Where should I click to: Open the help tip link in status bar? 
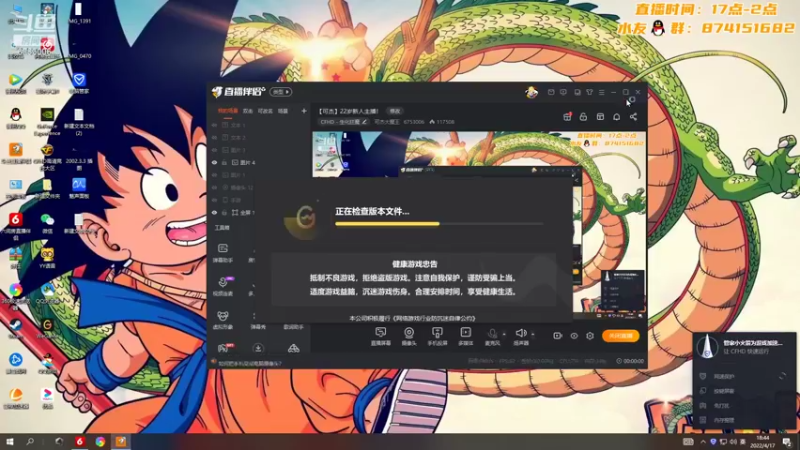250,363
